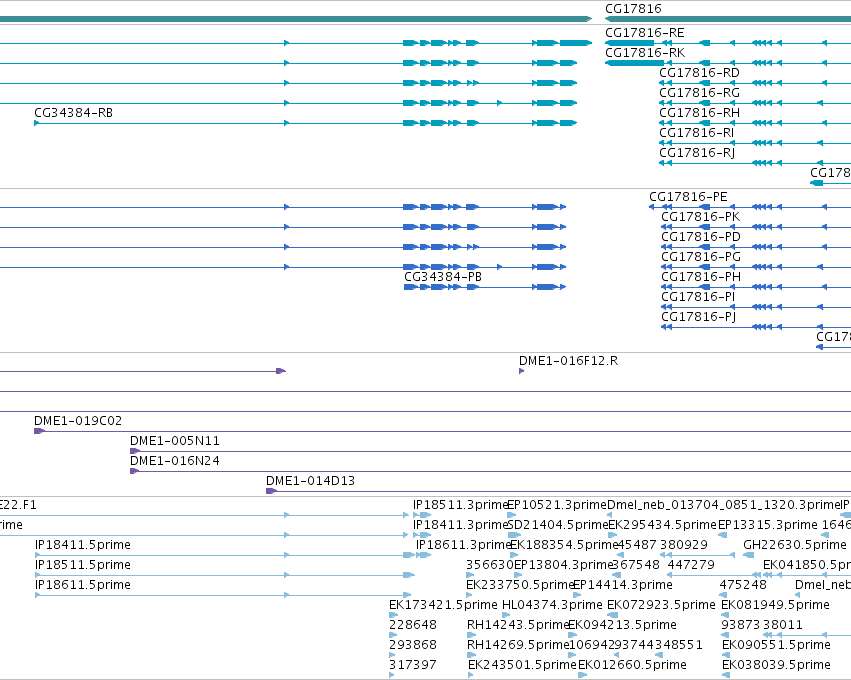Click the CG17816-PH protein label
Image resolution: width=851 pixels, height=680 pixels.
coord(701,277)
